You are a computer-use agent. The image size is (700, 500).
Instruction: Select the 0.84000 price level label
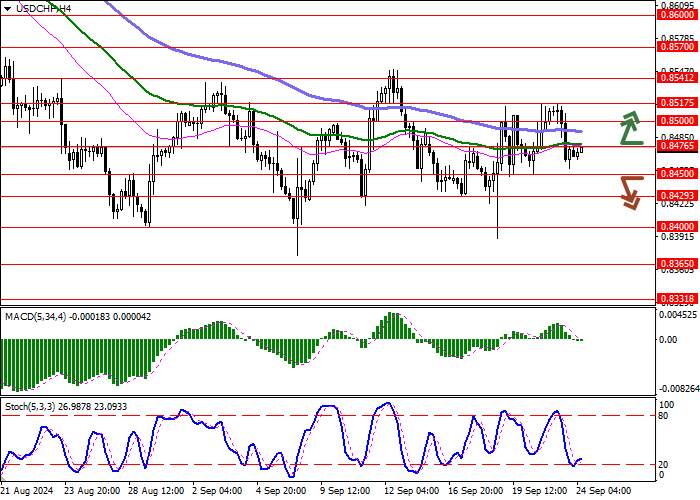(677, 227)
